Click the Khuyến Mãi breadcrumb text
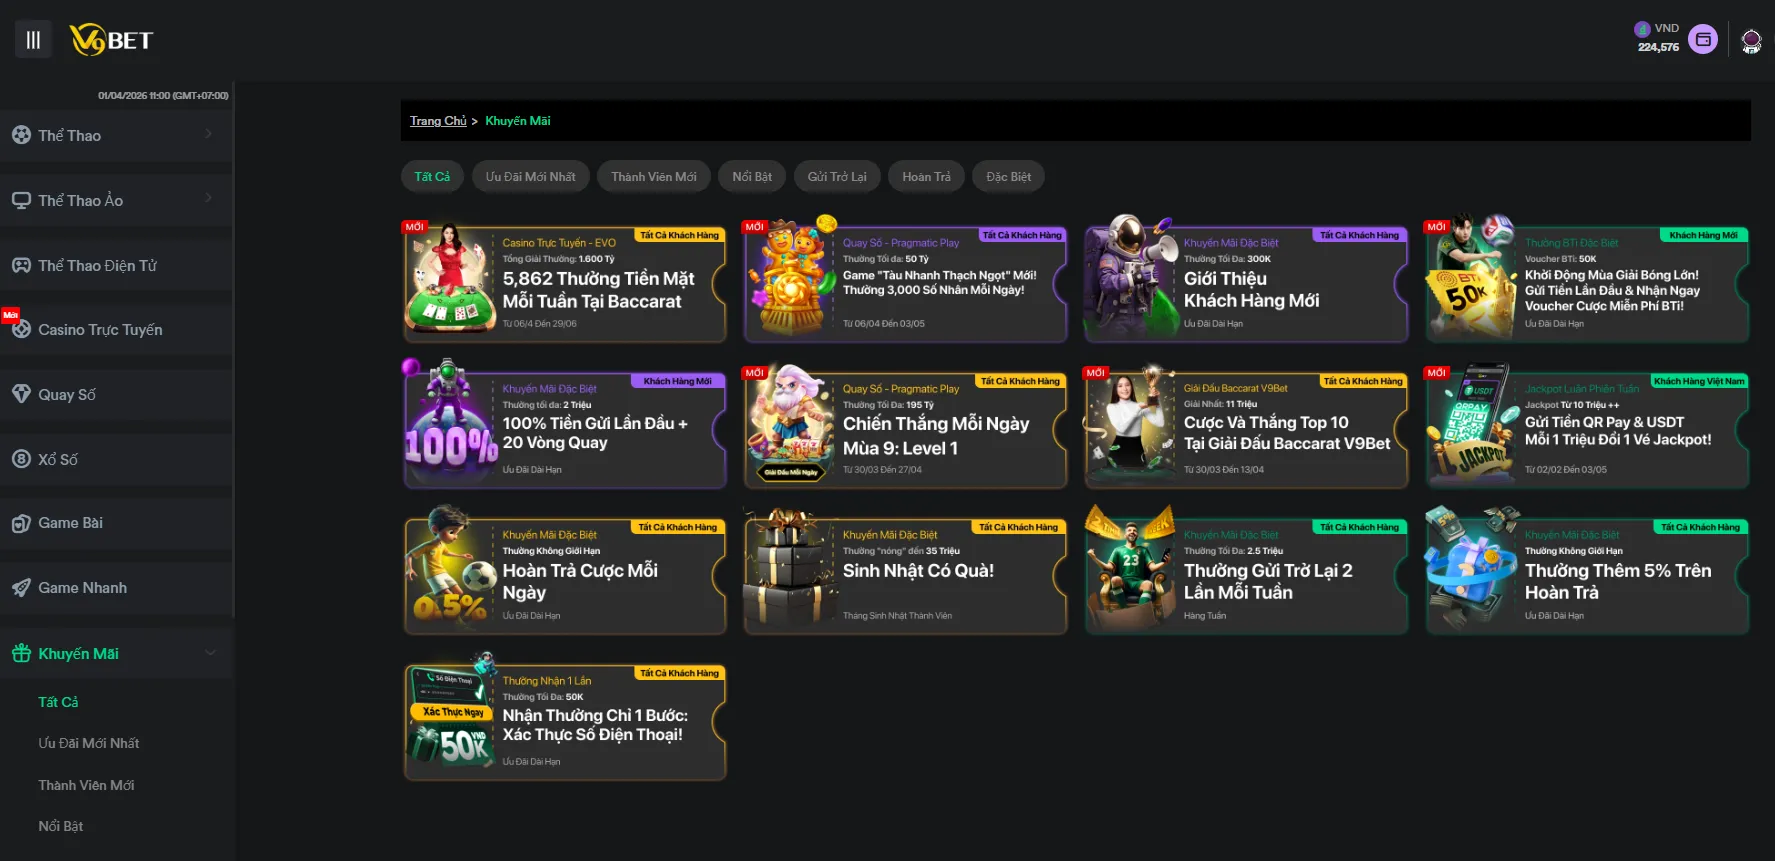The image size is (1775, 861). pos(518,121)
